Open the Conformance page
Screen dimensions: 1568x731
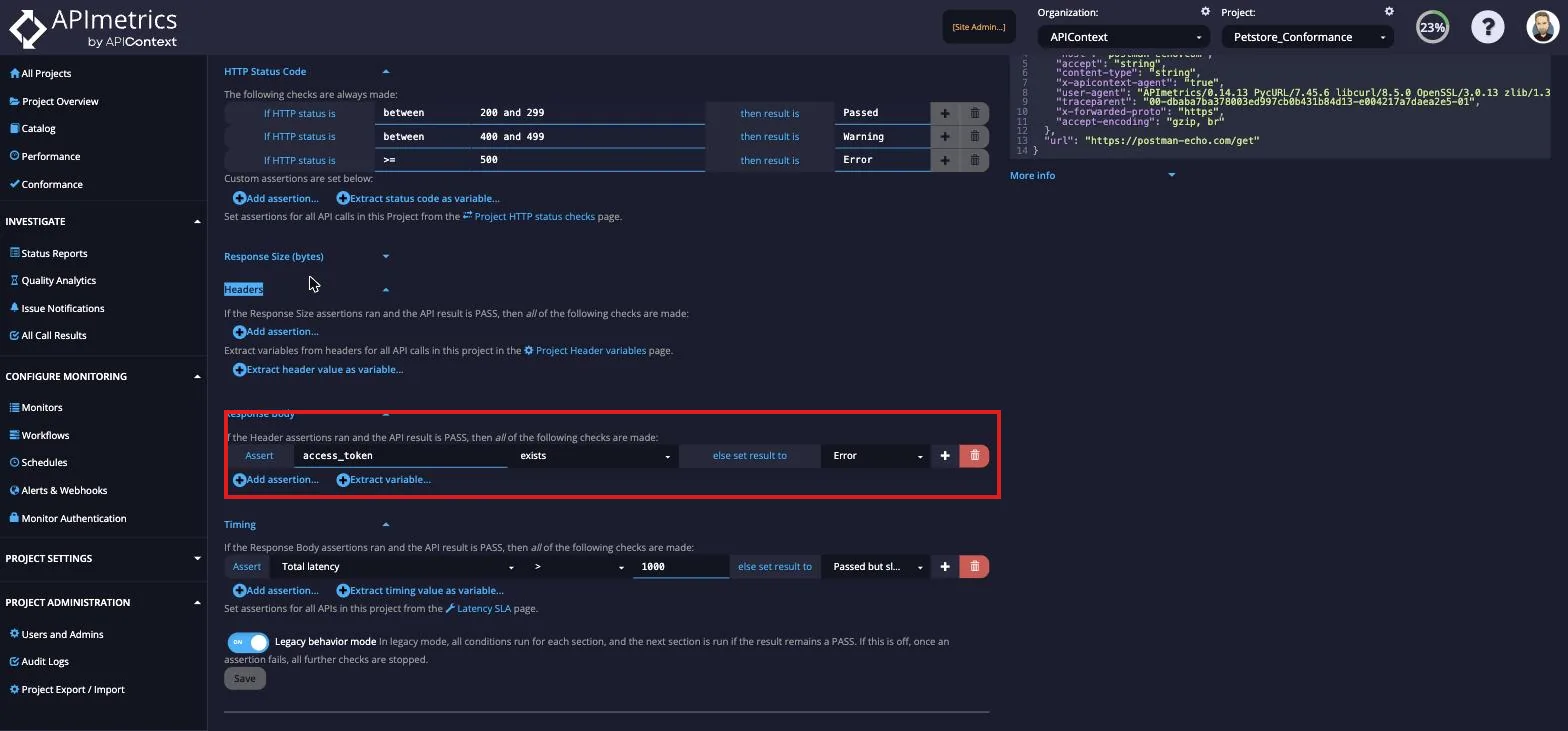[46, 184]
